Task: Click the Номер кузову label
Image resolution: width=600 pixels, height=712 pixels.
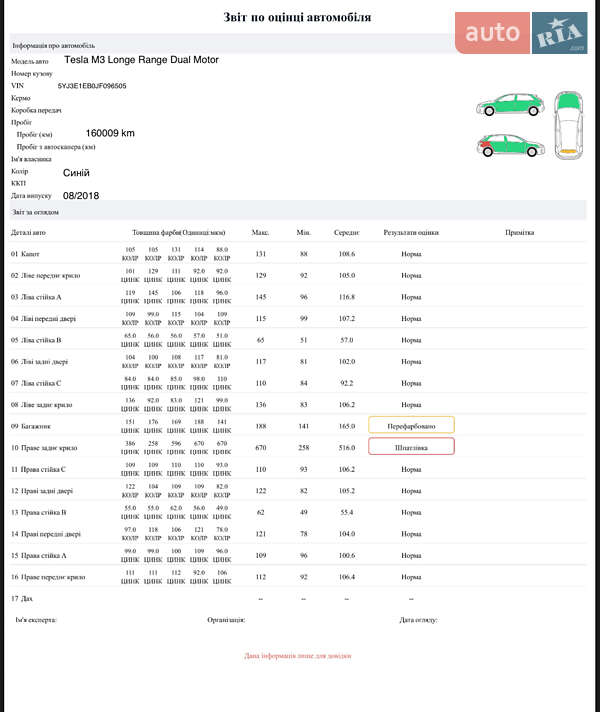Action: coord(31,73)
